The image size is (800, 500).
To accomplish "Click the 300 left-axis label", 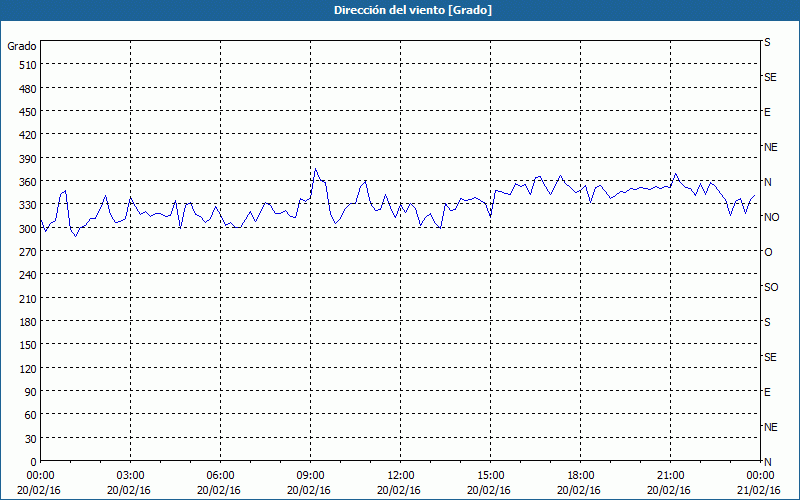I will click(x=28, y=229).
